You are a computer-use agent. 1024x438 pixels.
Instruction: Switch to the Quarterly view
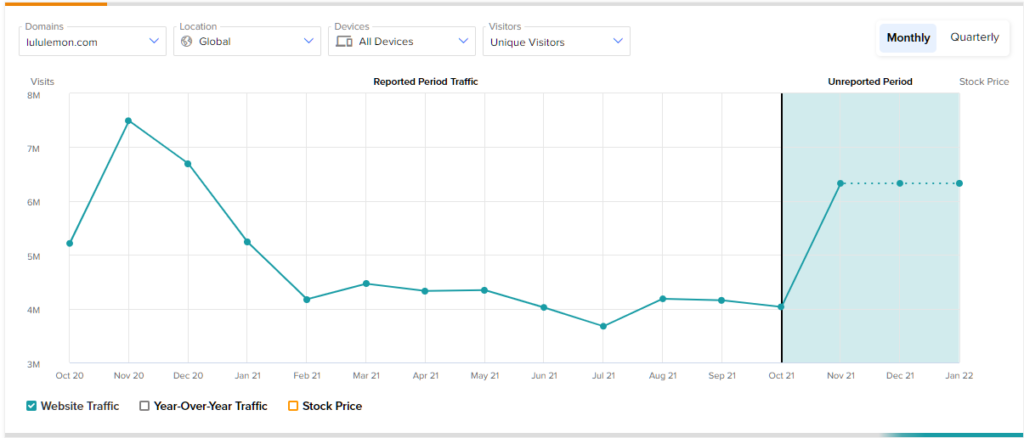pyautogui.click(x=973, y=38)
